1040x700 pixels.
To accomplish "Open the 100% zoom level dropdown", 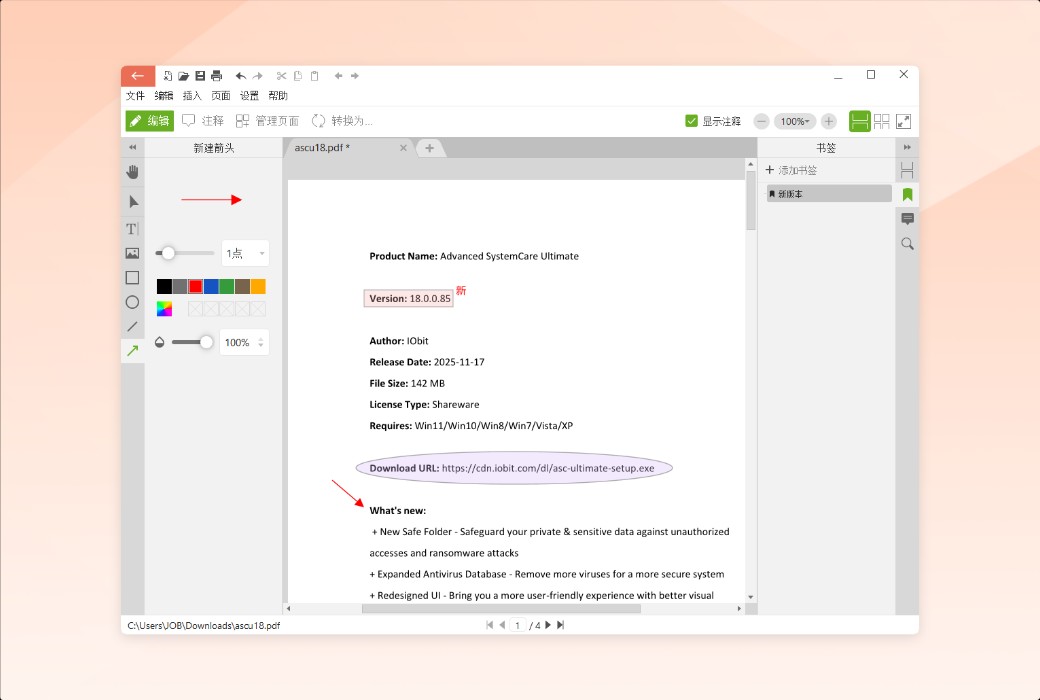I will [797, 120].
